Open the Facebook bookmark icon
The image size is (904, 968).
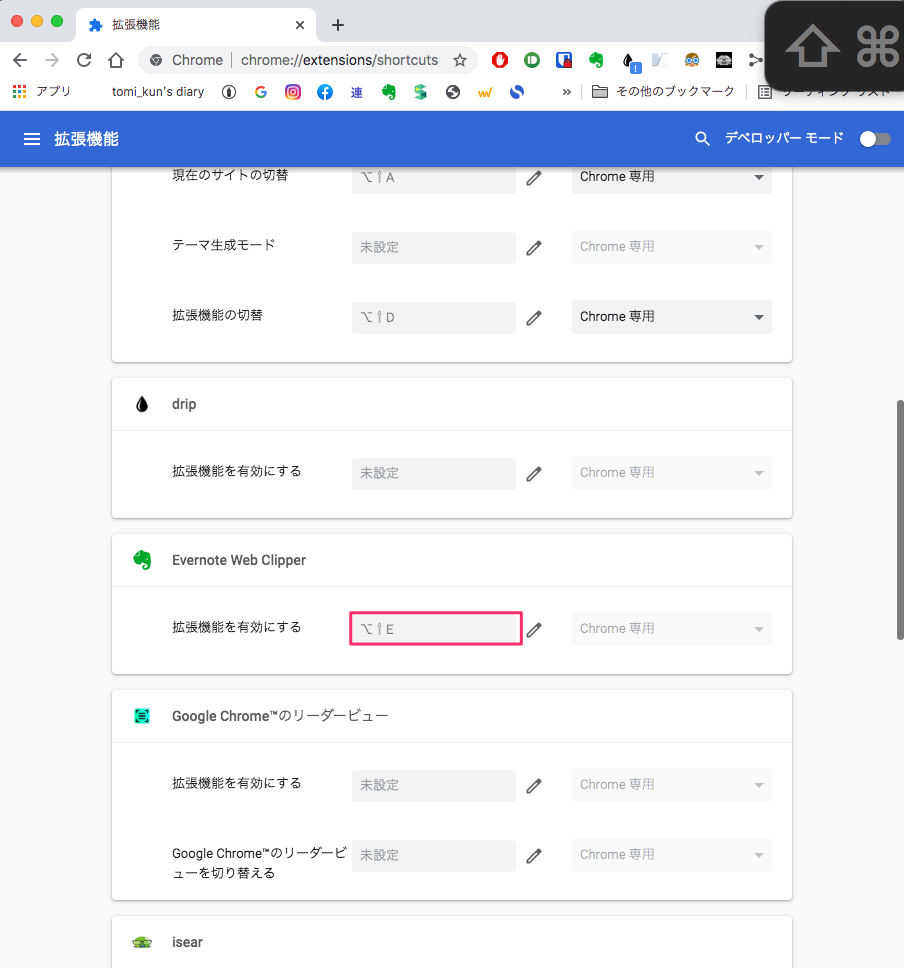click(325, 92)
